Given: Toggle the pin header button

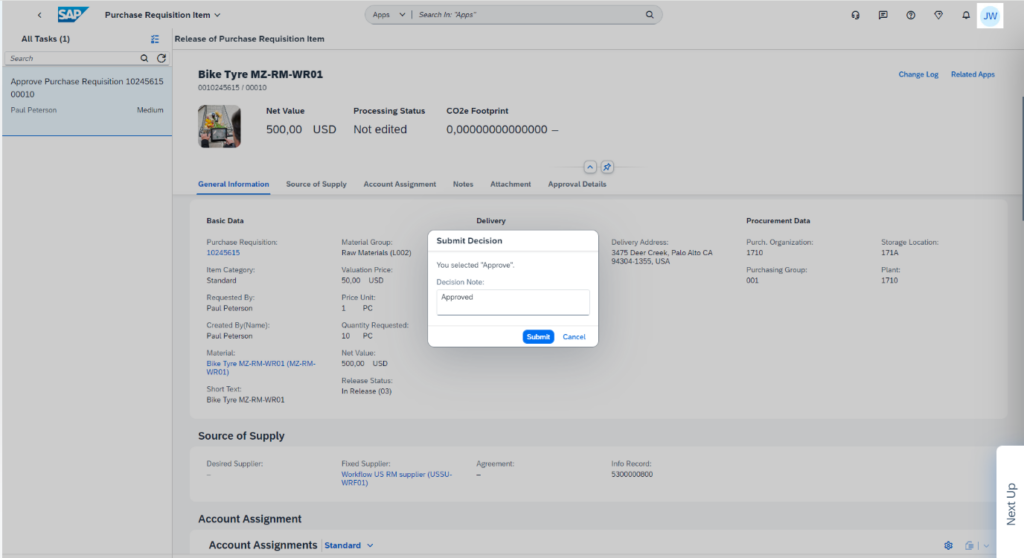Looking at the screenshot, I should pyautogui.click(x=607, y=167).
